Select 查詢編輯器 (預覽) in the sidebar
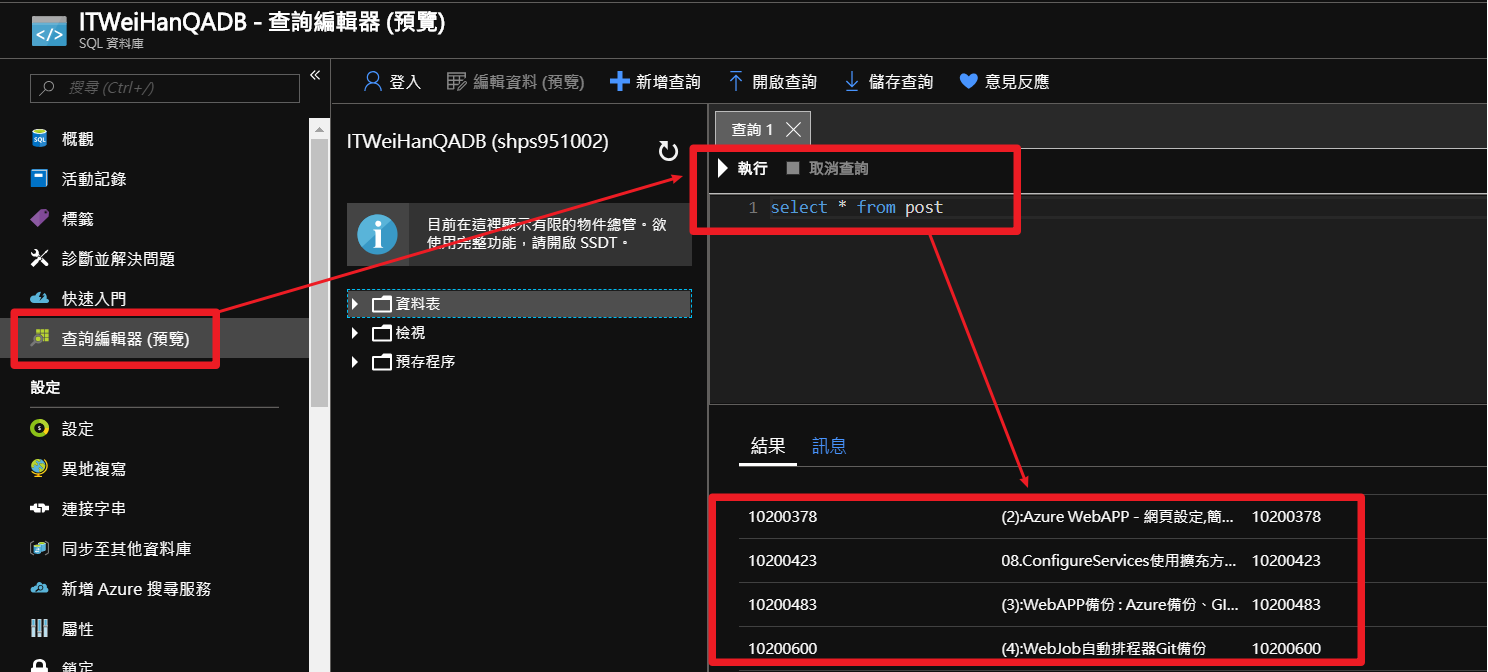Screen dimensions: 1488x672 click(x=125, y=339)
